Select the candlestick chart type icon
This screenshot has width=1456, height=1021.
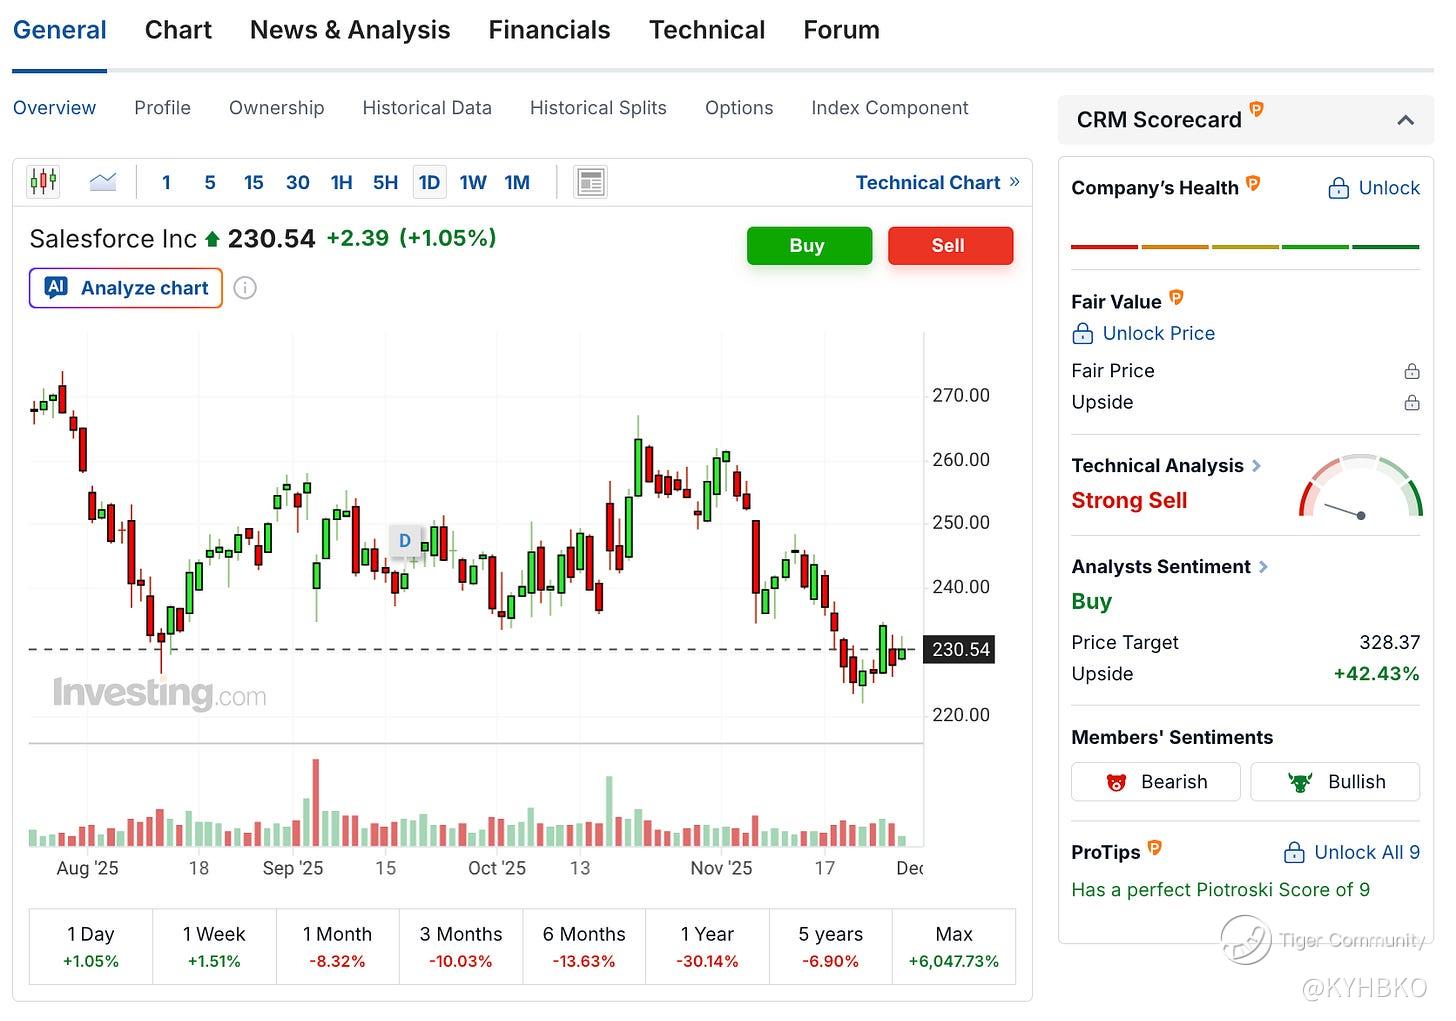pos(43,182)
